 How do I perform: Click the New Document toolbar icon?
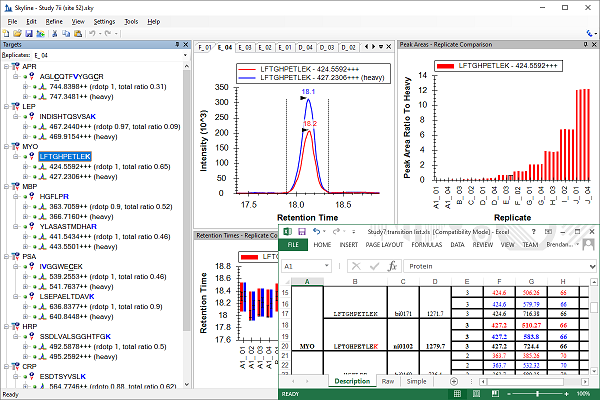click(6, 34)
